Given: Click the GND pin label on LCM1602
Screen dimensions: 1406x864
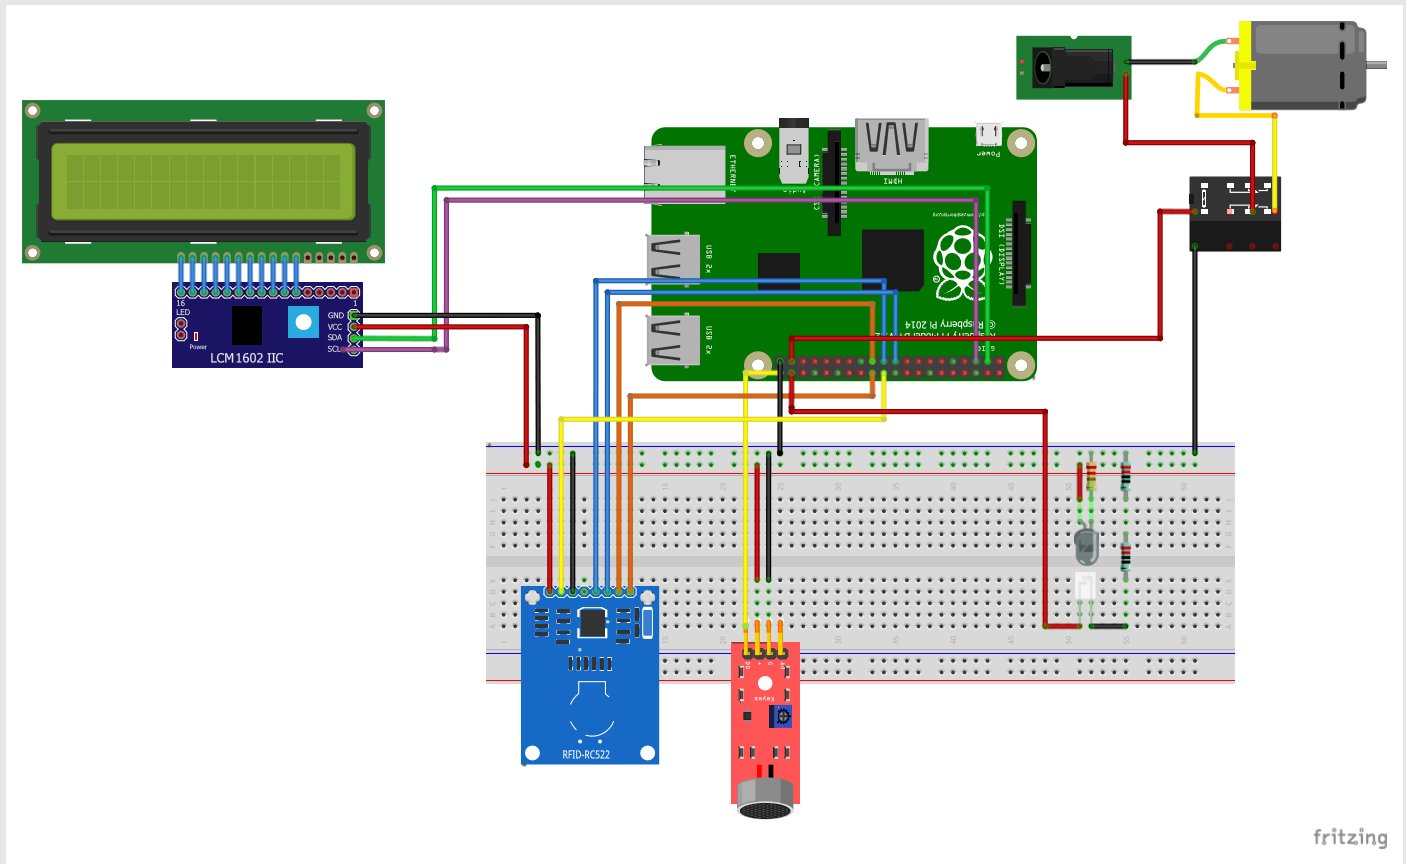Looking at the screenshot, I should tap(335, 315).
